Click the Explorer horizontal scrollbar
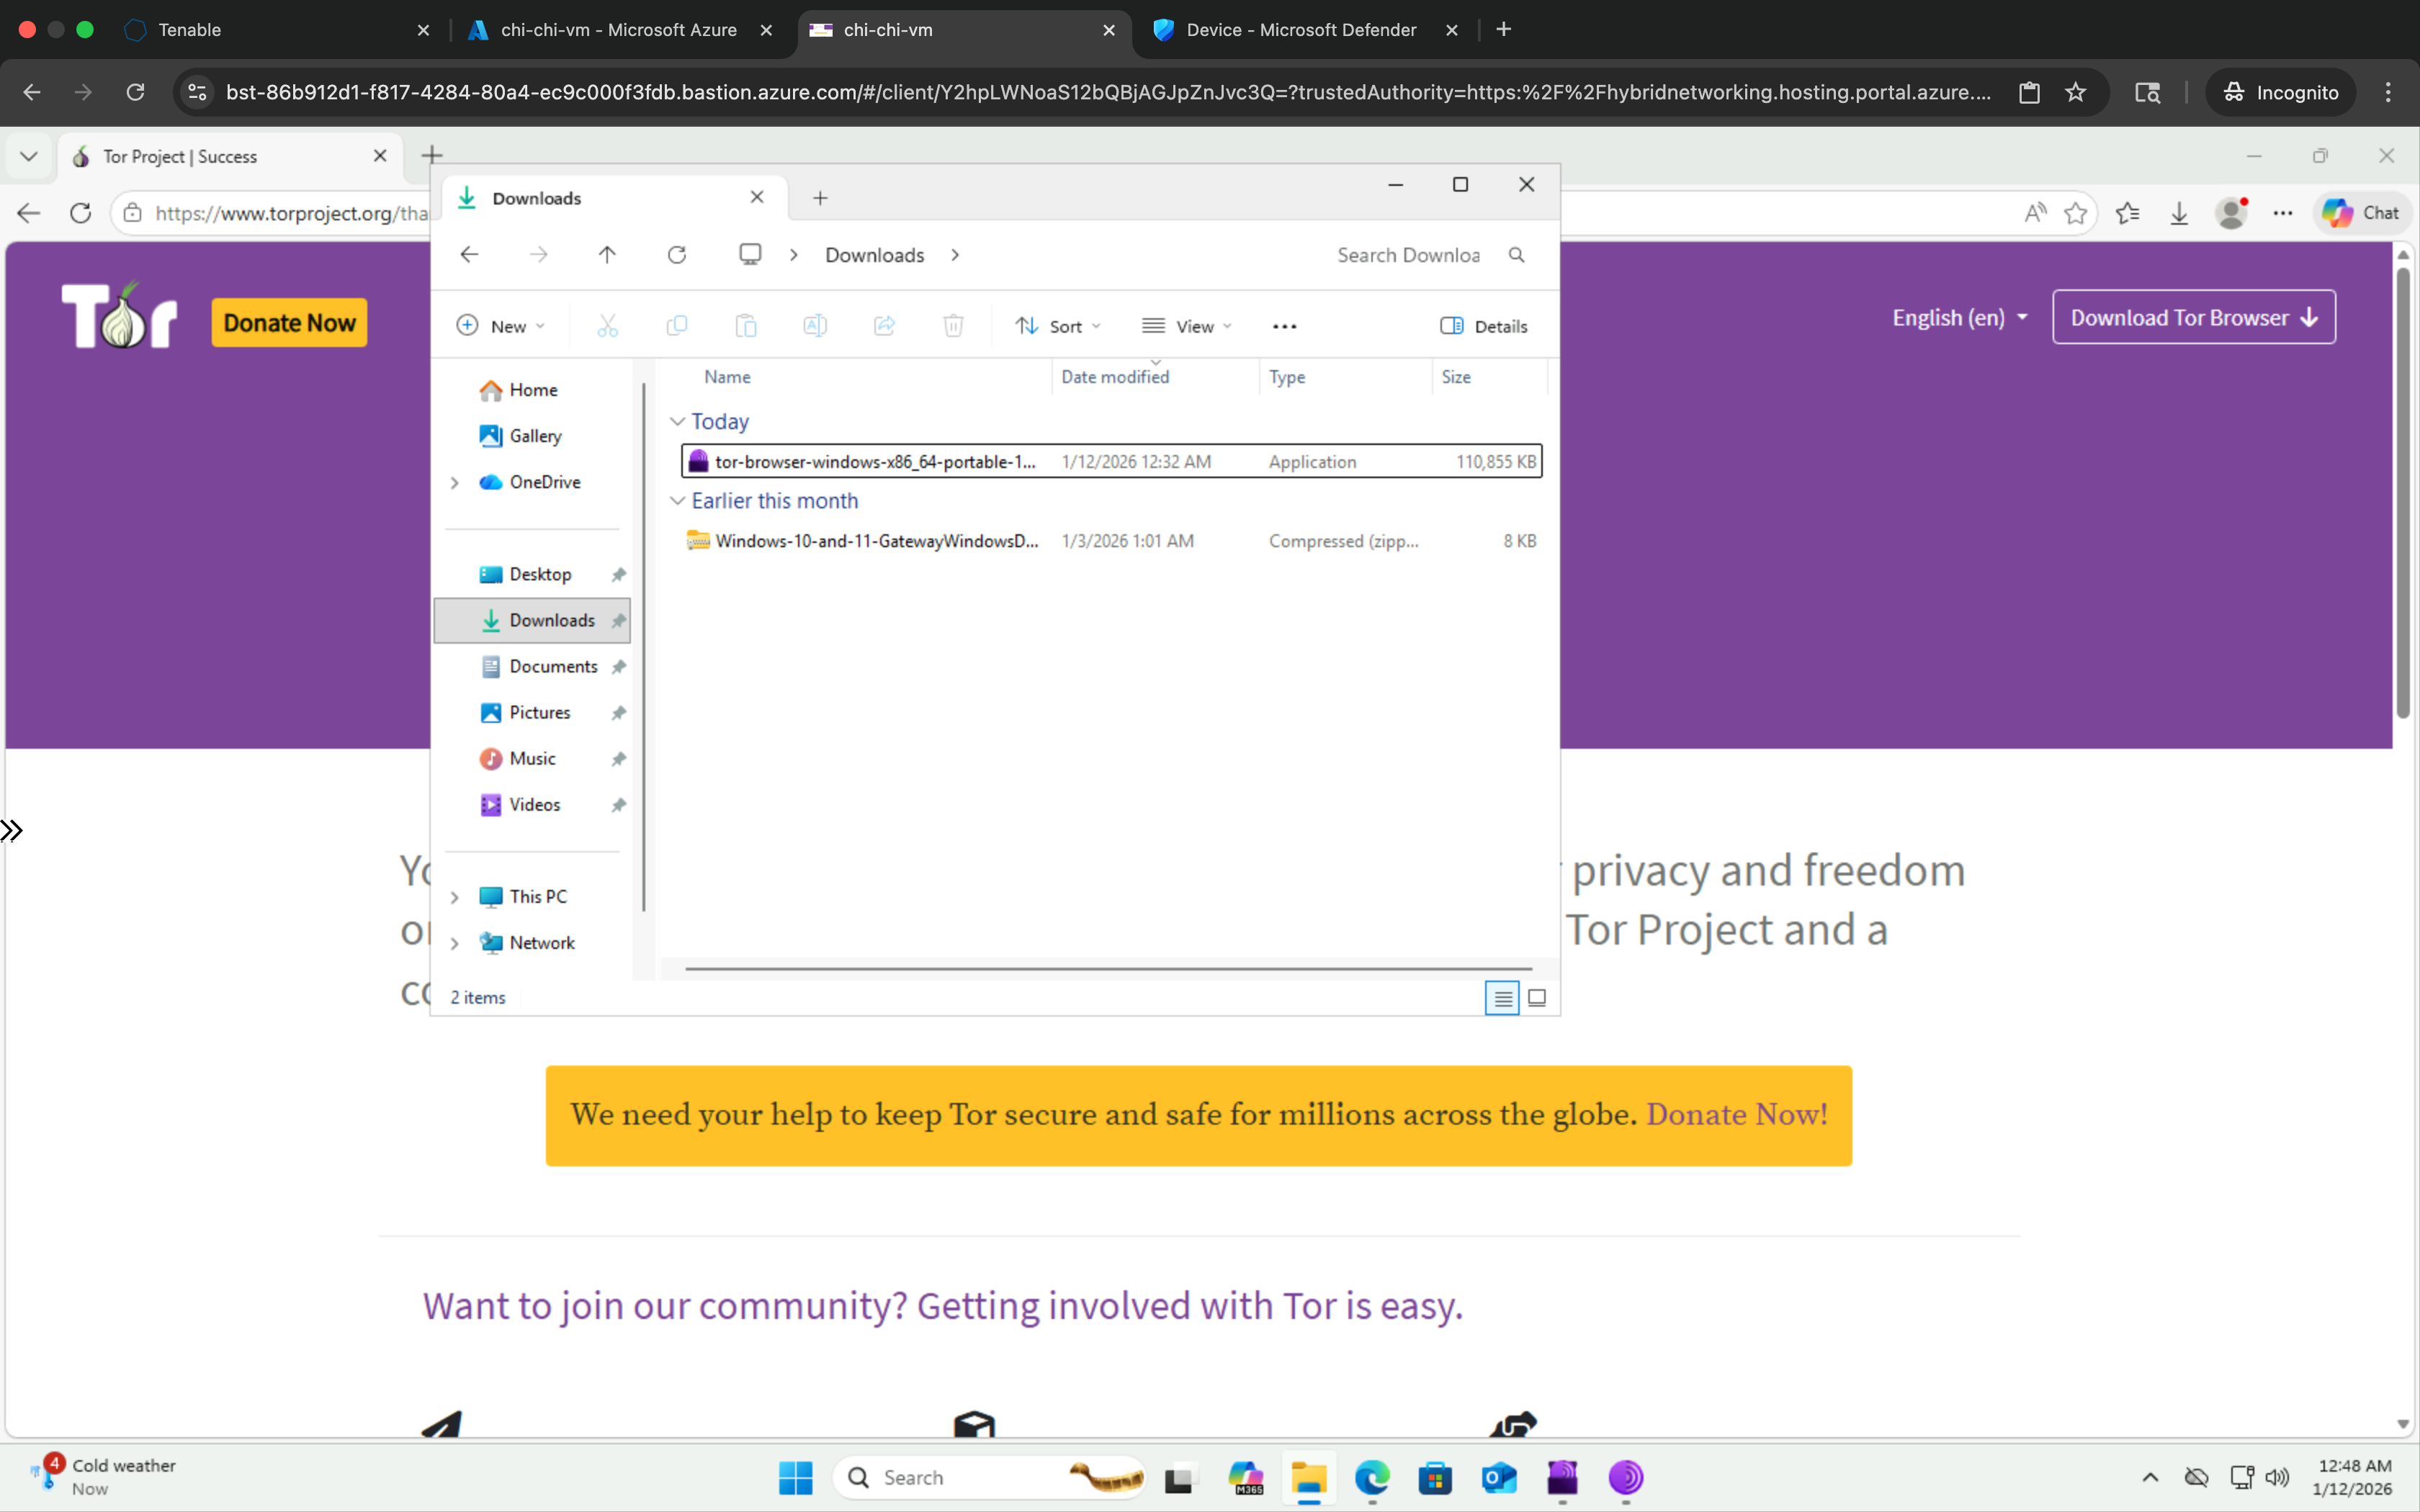Image resolution: width=2420 pixels, height=1512 pixels. [1108, 968]
